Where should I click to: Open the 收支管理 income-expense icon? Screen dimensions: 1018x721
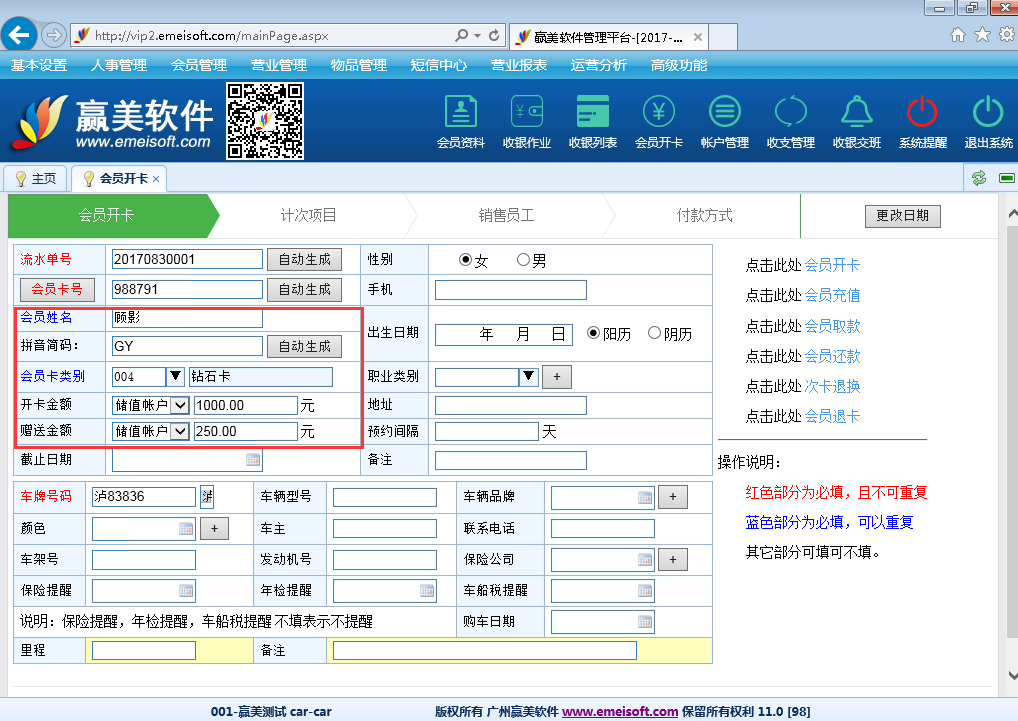(790, 120)
